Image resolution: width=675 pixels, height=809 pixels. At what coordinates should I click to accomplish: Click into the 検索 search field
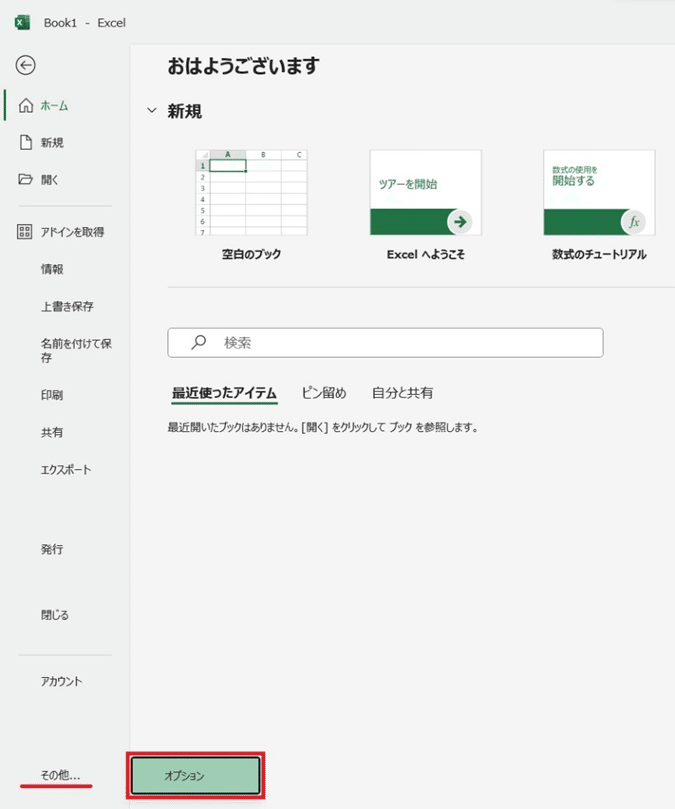385,343
